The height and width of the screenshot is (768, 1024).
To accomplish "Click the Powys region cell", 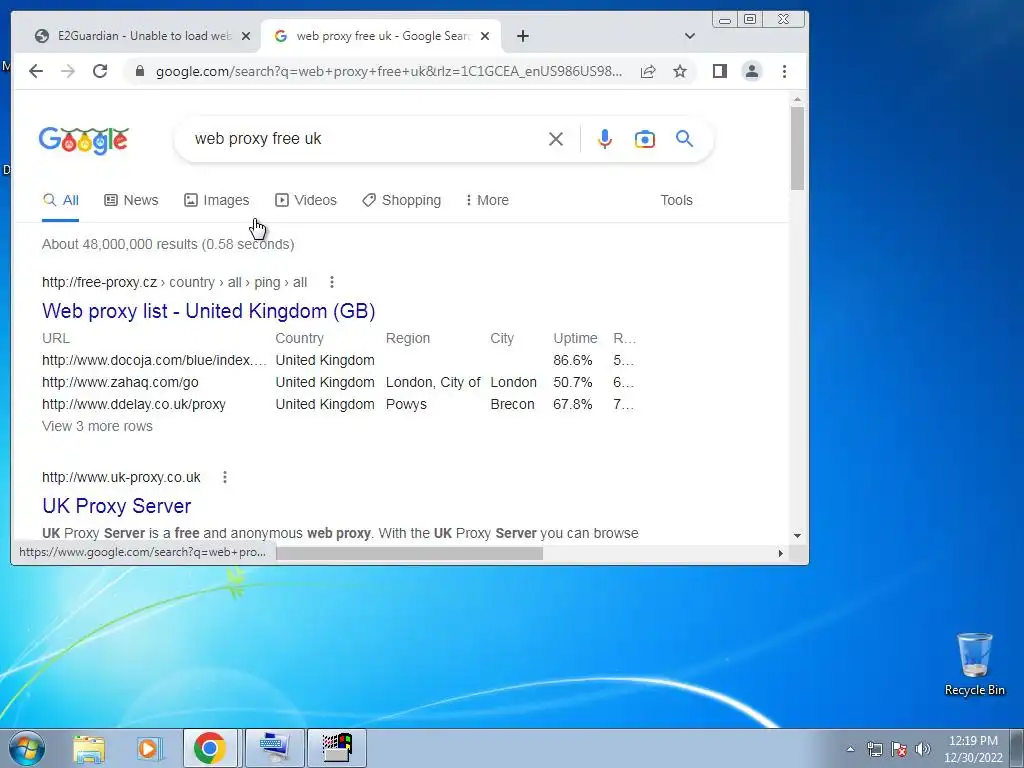I will click(406, 404).
